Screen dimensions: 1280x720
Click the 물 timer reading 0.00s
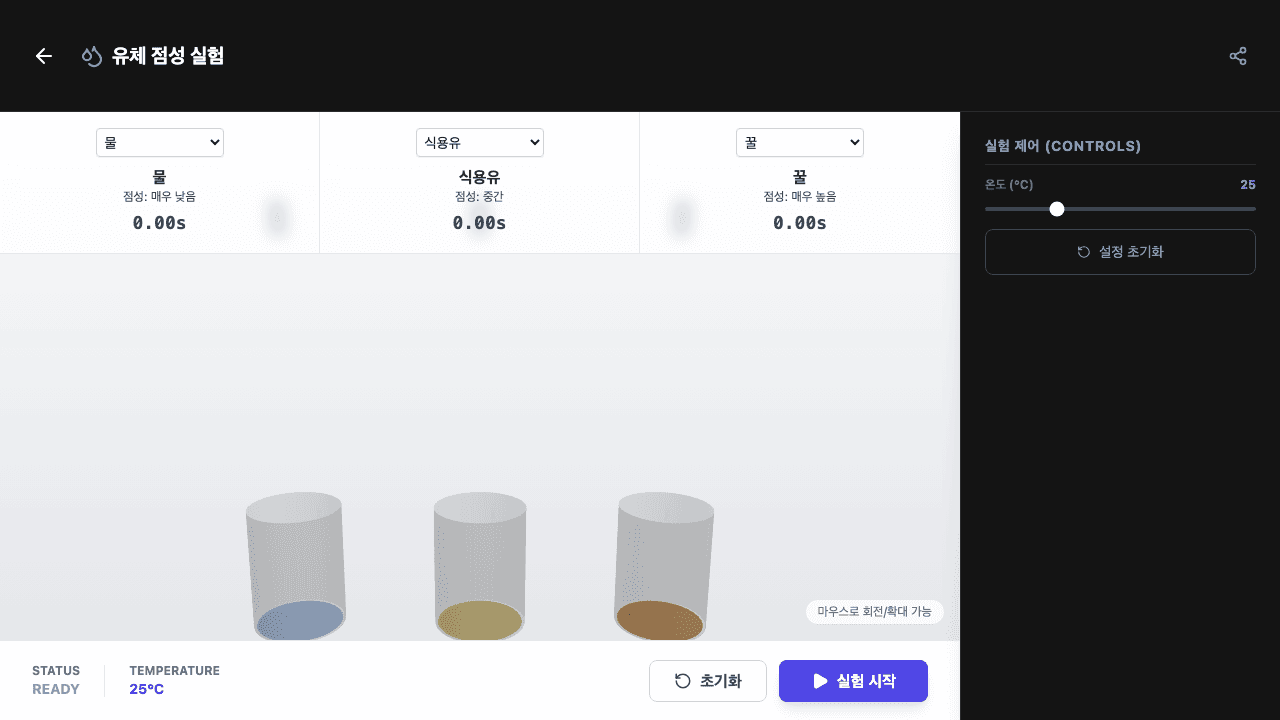[x=159, y=222]
